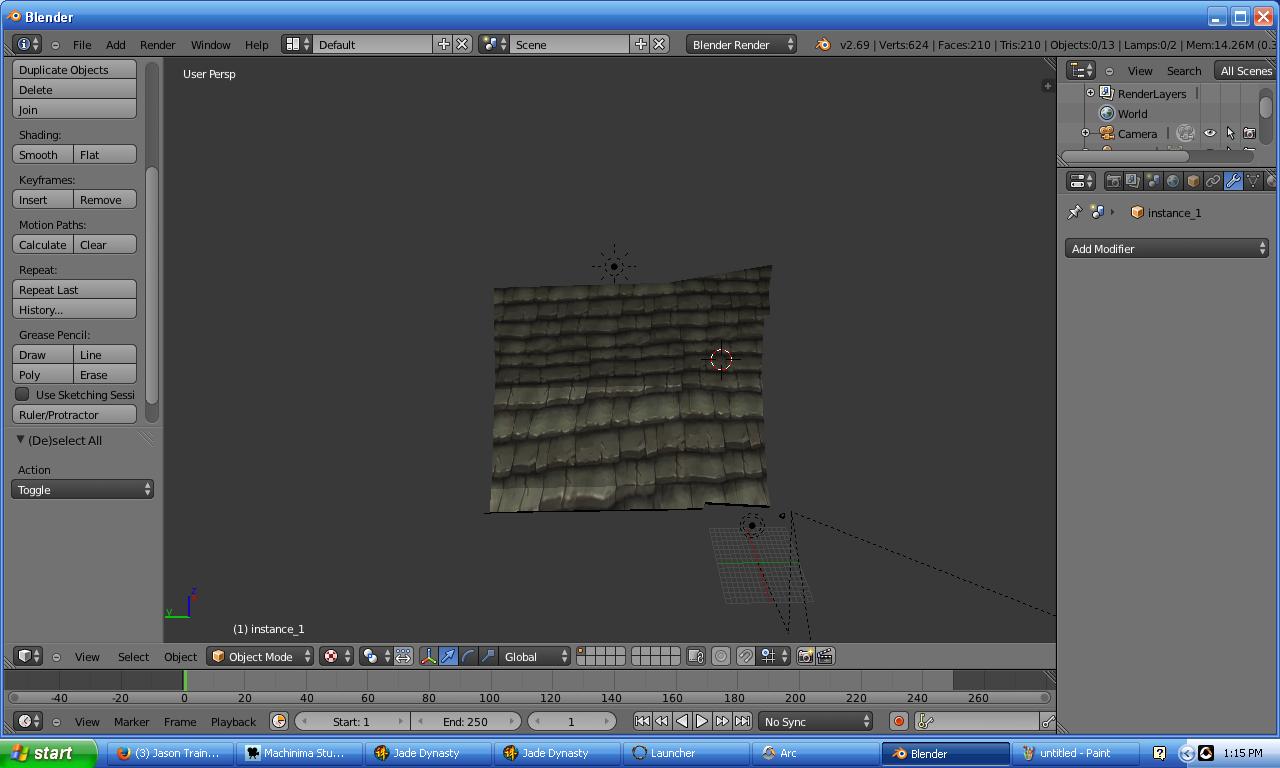Open the World properties tab
This screenshot has width=1280, height=768.
(1172, 180)
